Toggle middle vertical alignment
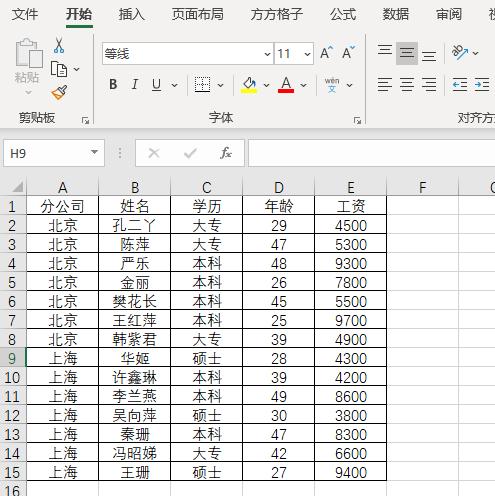Viewport: 495px width, 496px height. tap(407, 53)
